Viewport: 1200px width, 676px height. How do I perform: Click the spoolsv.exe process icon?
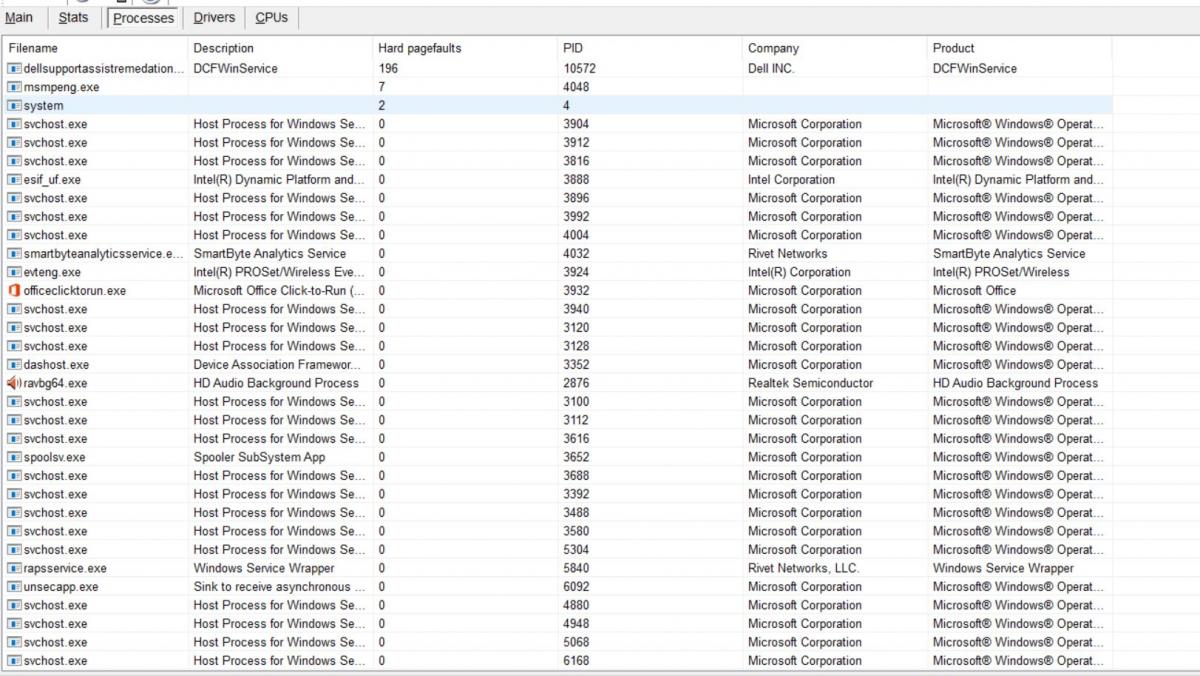point(15,457)
